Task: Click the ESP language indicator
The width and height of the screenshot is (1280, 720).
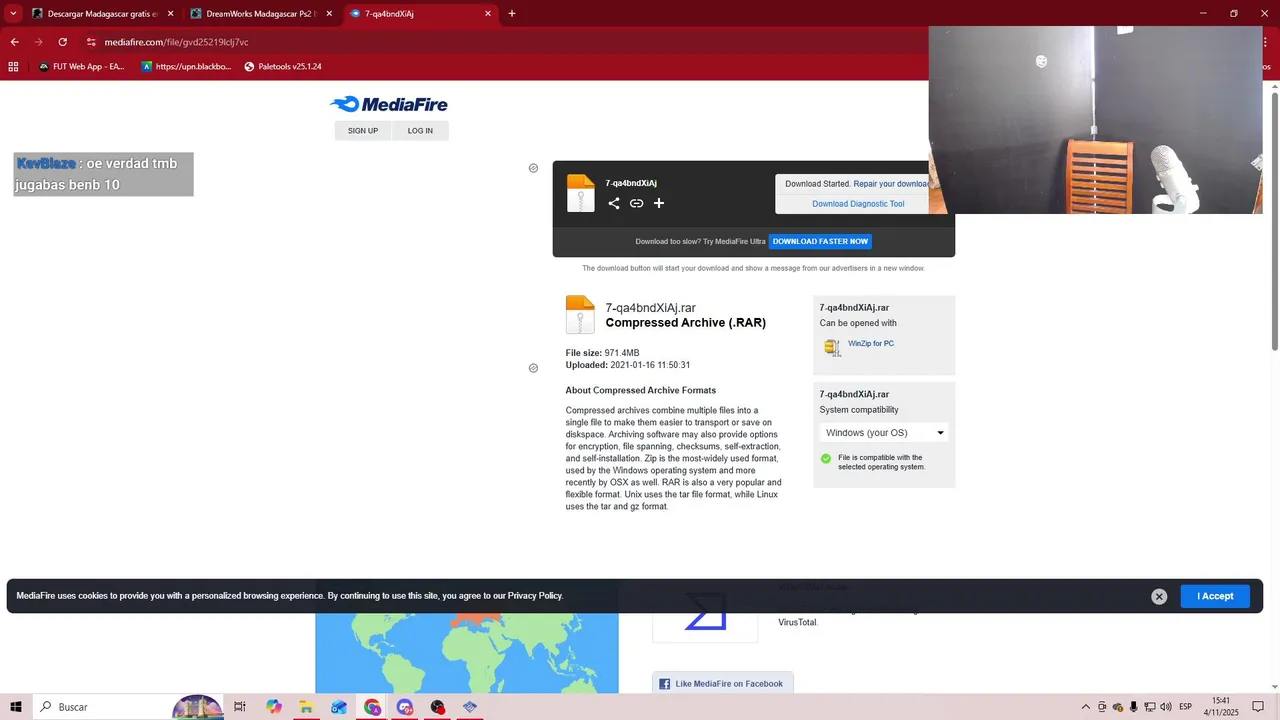Action: [1186, 707]
